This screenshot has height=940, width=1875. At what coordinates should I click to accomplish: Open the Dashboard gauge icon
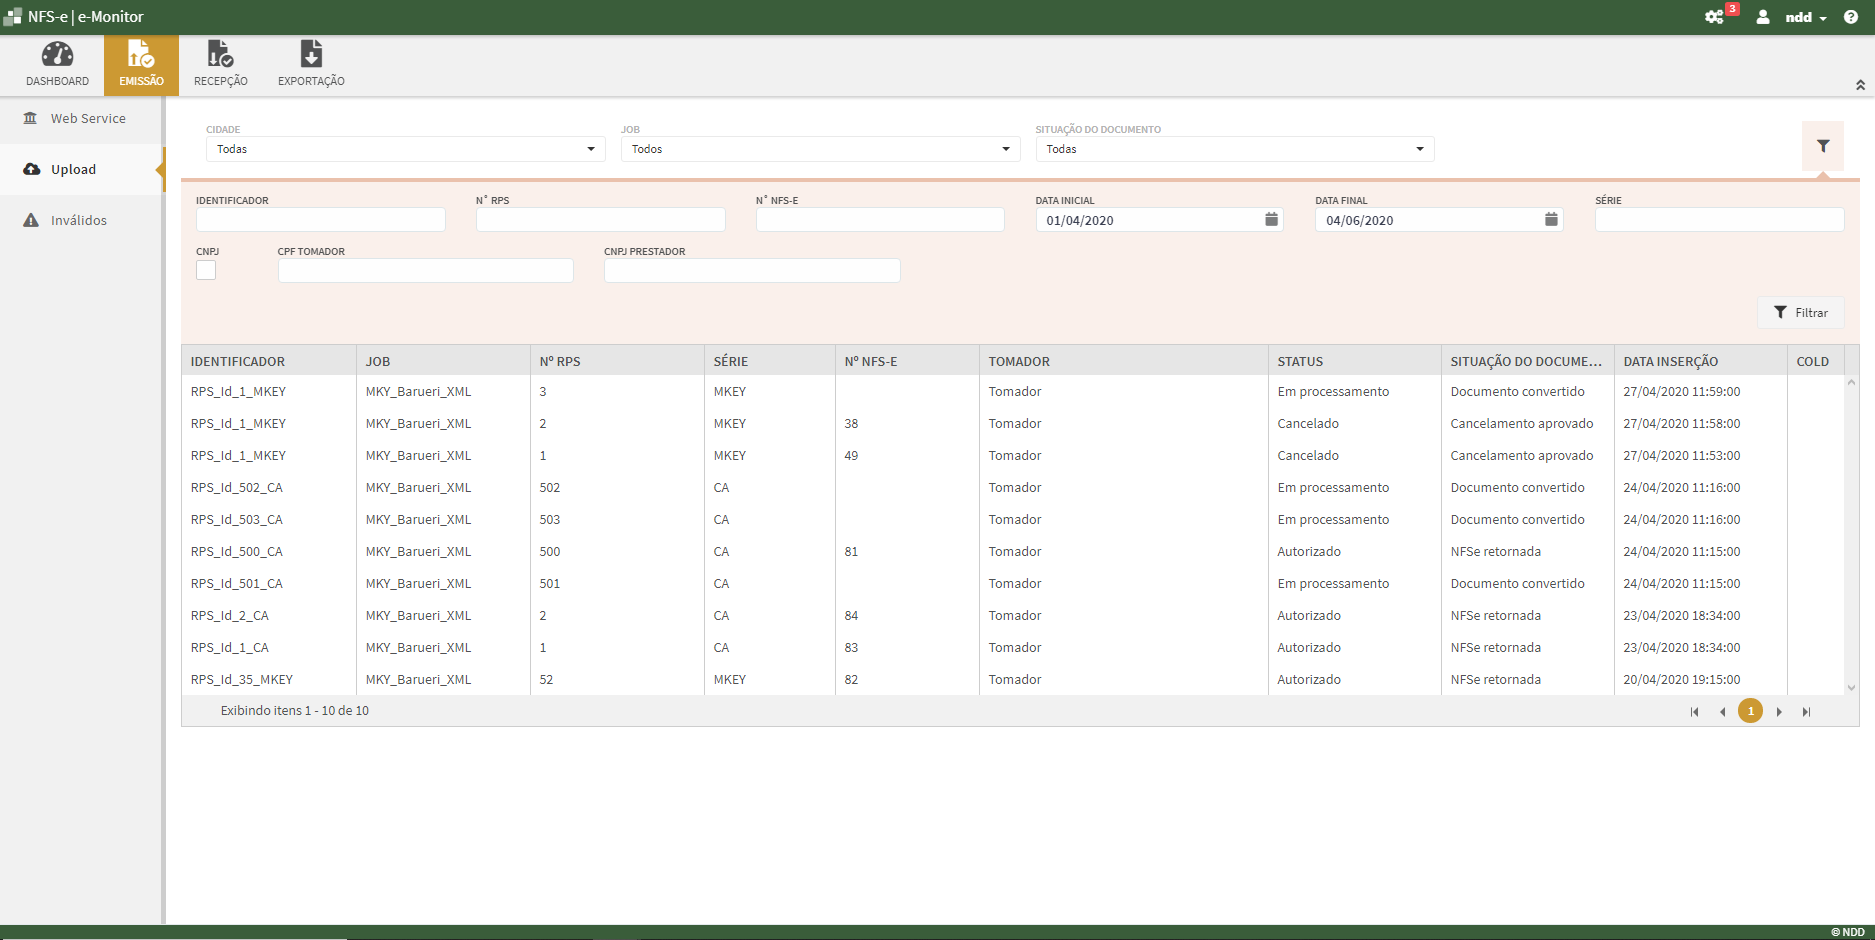pos(57,55)
